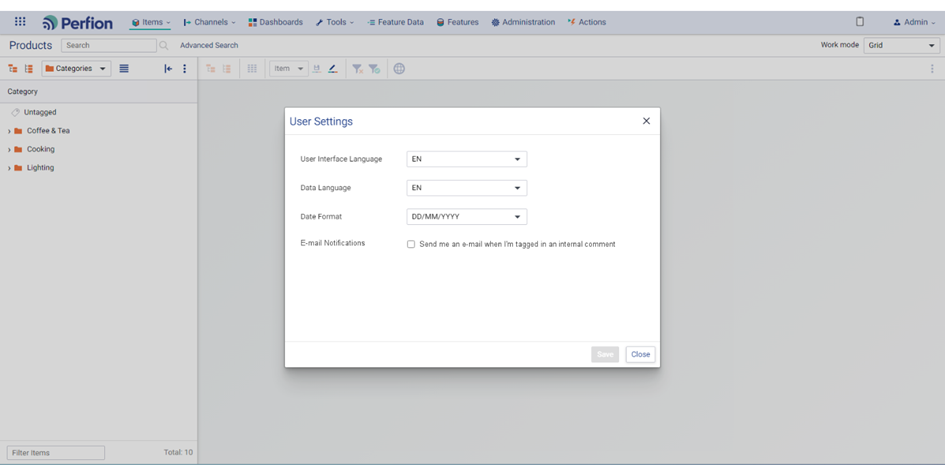Click the pencil edit icon in toolbar
This screenshot has width=945, height=475.
(333, 69)
